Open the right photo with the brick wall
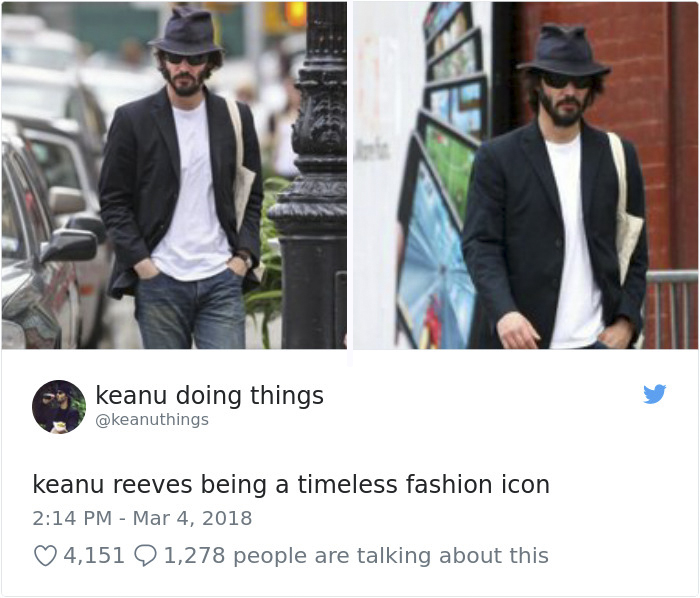700x598 pixels. click(525, 175)
